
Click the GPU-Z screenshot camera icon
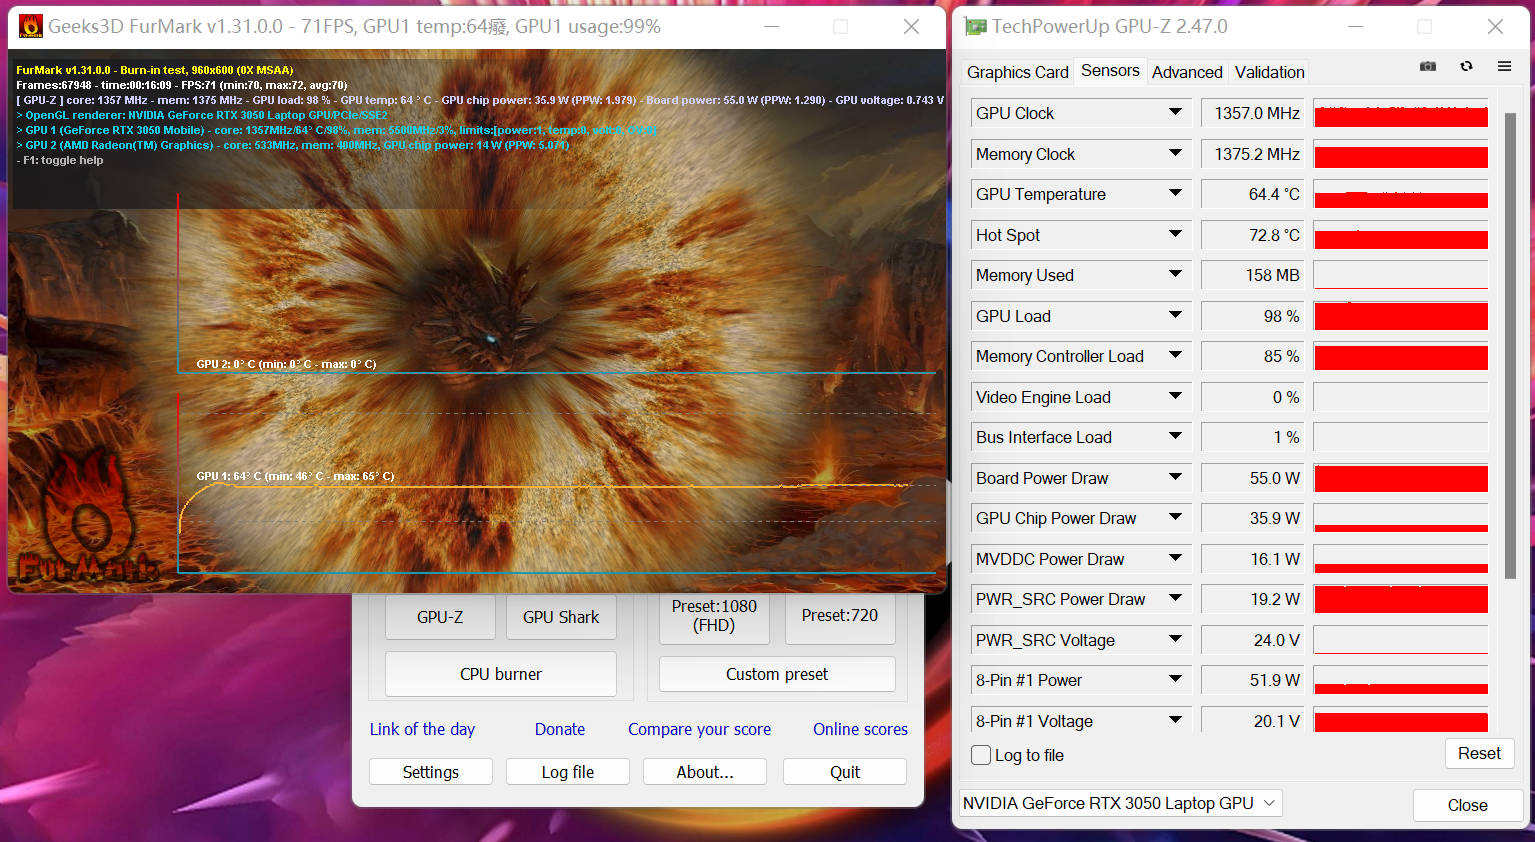click(1427, 66)
